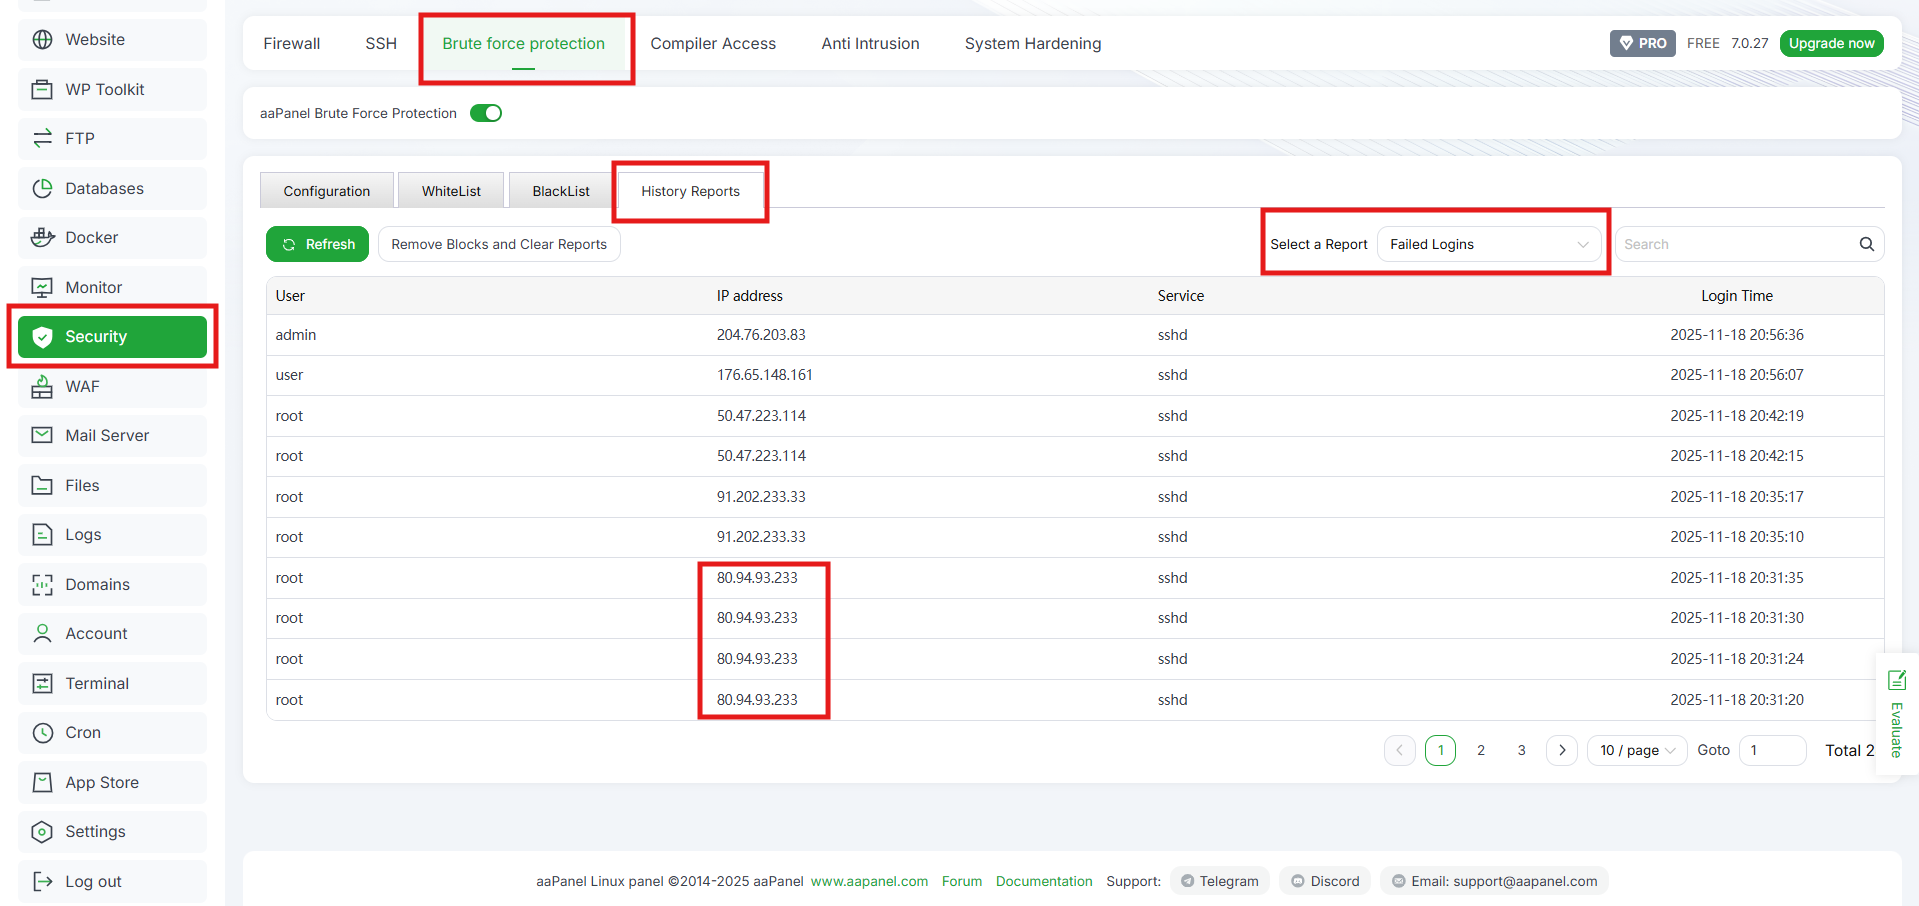Open the Forum link
The height and width of the screenshot is (906, 1919).
pos(962,881)
